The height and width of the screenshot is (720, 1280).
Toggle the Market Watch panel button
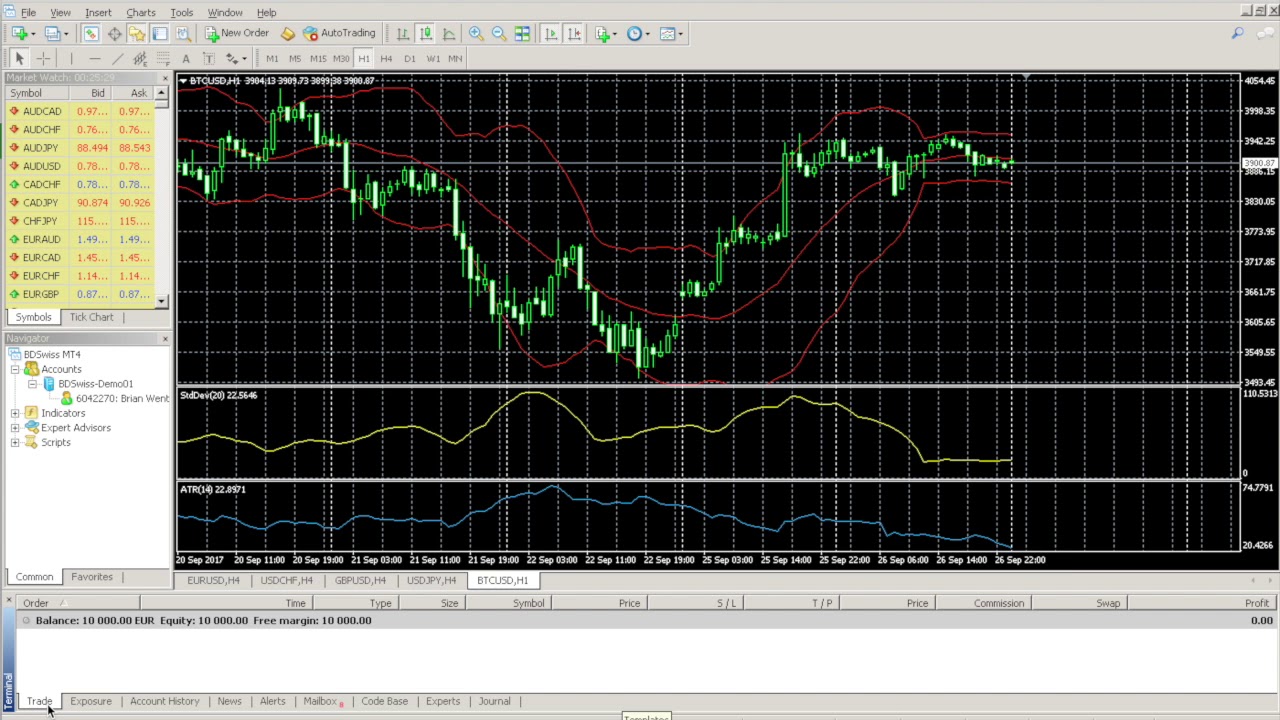click(91, 33)
